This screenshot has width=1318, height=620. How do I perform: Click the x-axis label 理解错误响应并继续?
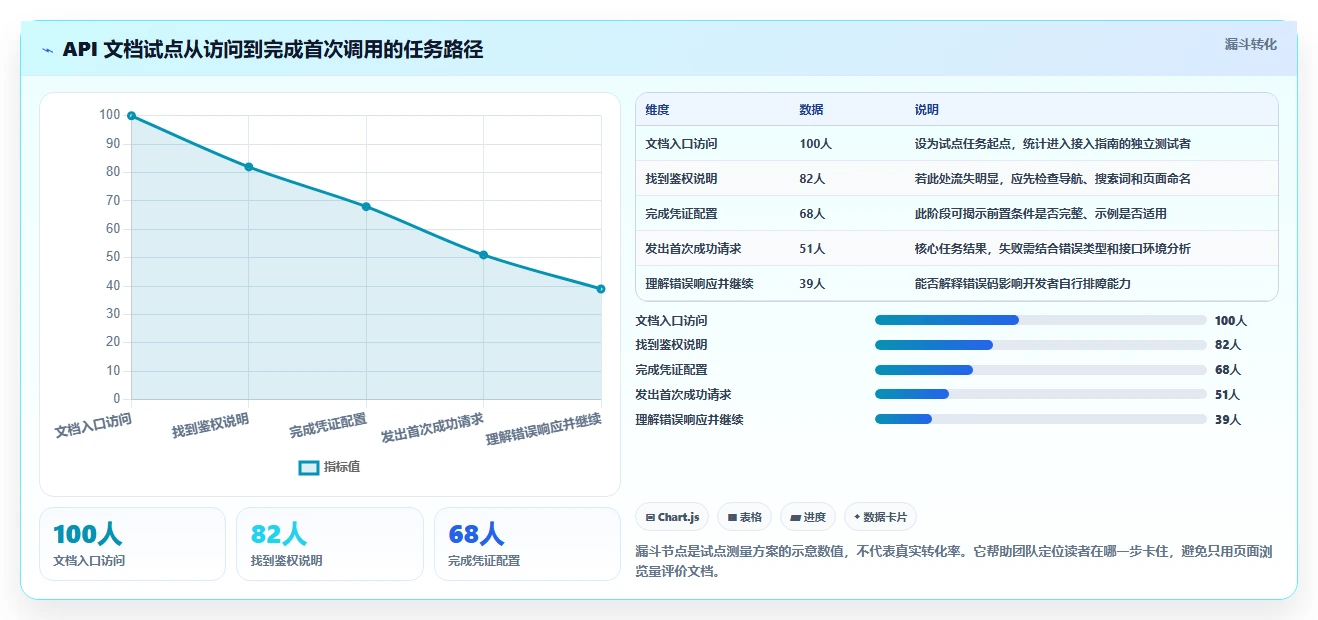(x=544, y=430)
